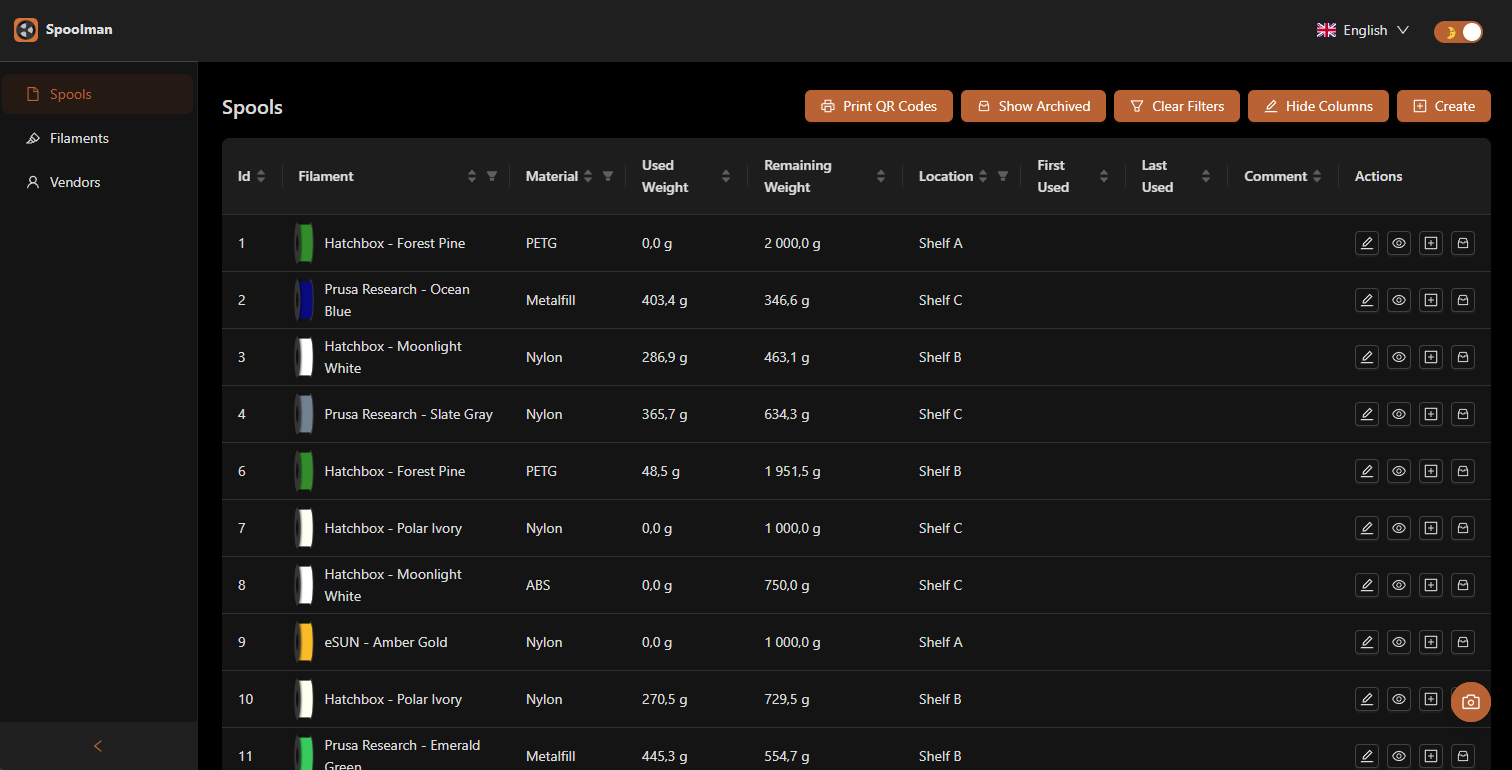The width and height of the screenshot is (1512, 770).
Task: Sort by the Remaining Weight column
Action: (x=879, y=175)
